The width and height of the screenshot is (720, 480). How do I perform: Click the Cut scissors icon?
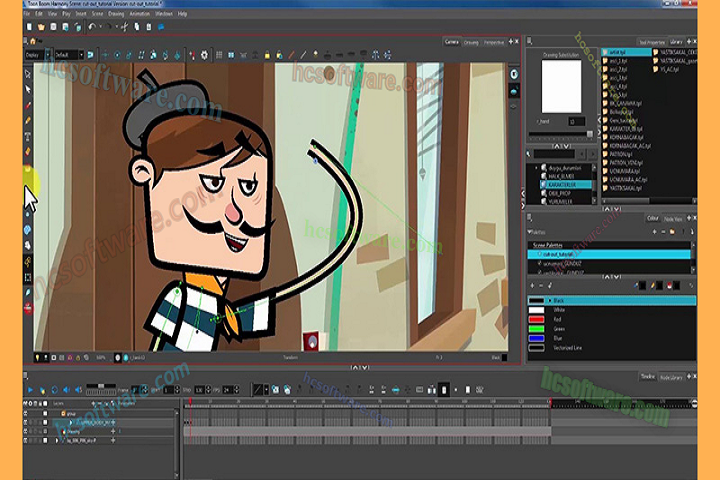click(124, 27)
